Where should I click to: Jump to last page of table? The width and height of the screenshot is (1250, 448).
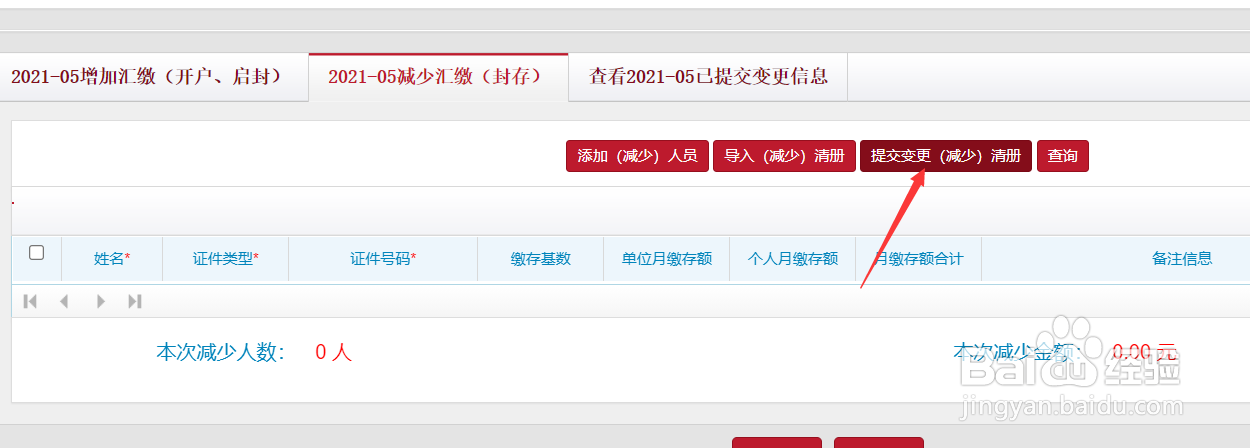[135, 301]
